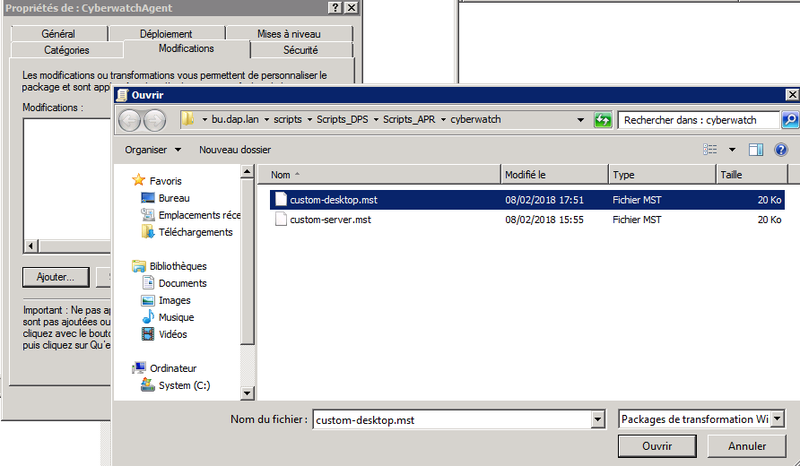
Task: Click the Nouveau dossier button
Action: click(x=235, y=150)
